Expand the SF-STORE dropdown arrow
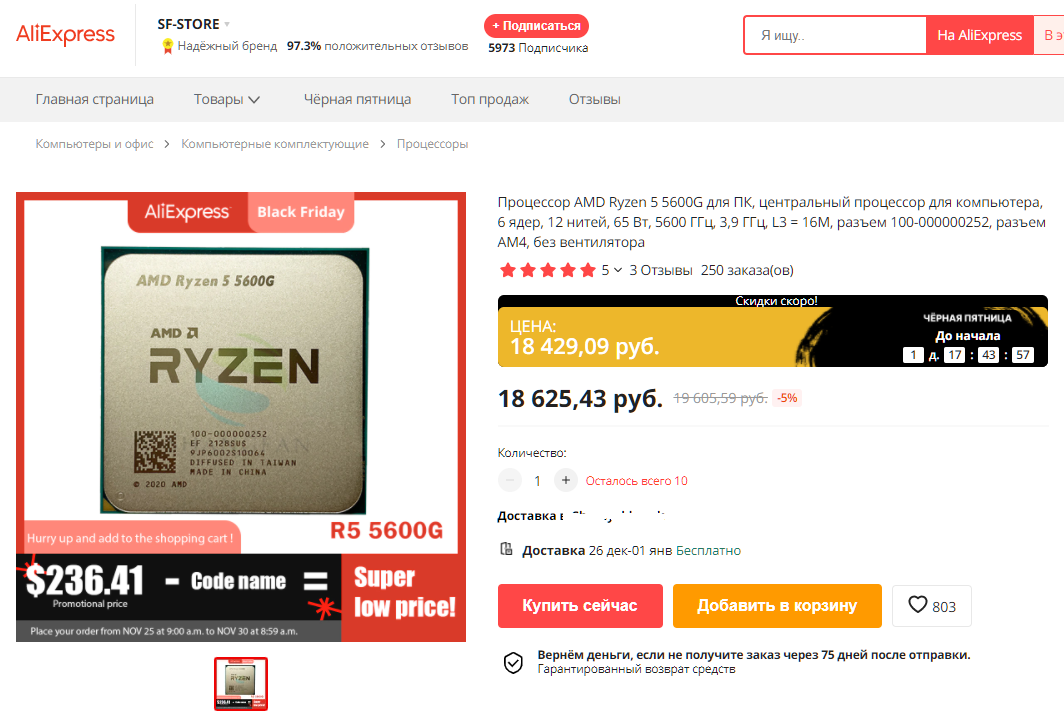 227,24
